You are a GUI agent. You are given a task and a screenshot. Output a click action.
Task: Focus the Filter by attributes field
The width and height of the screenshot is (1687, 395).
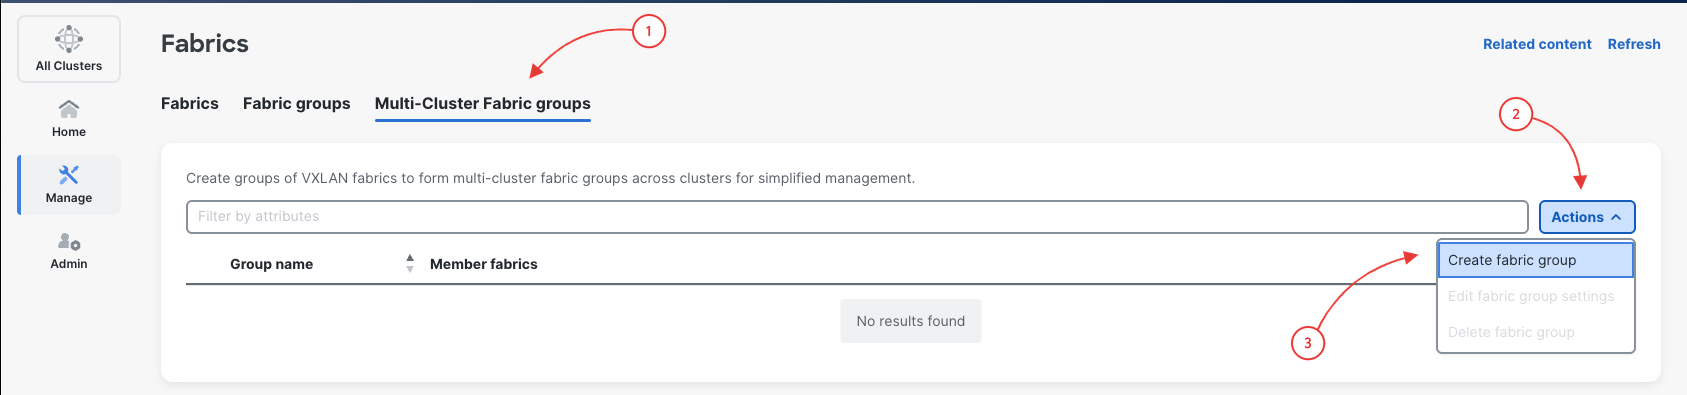[857, 216]
